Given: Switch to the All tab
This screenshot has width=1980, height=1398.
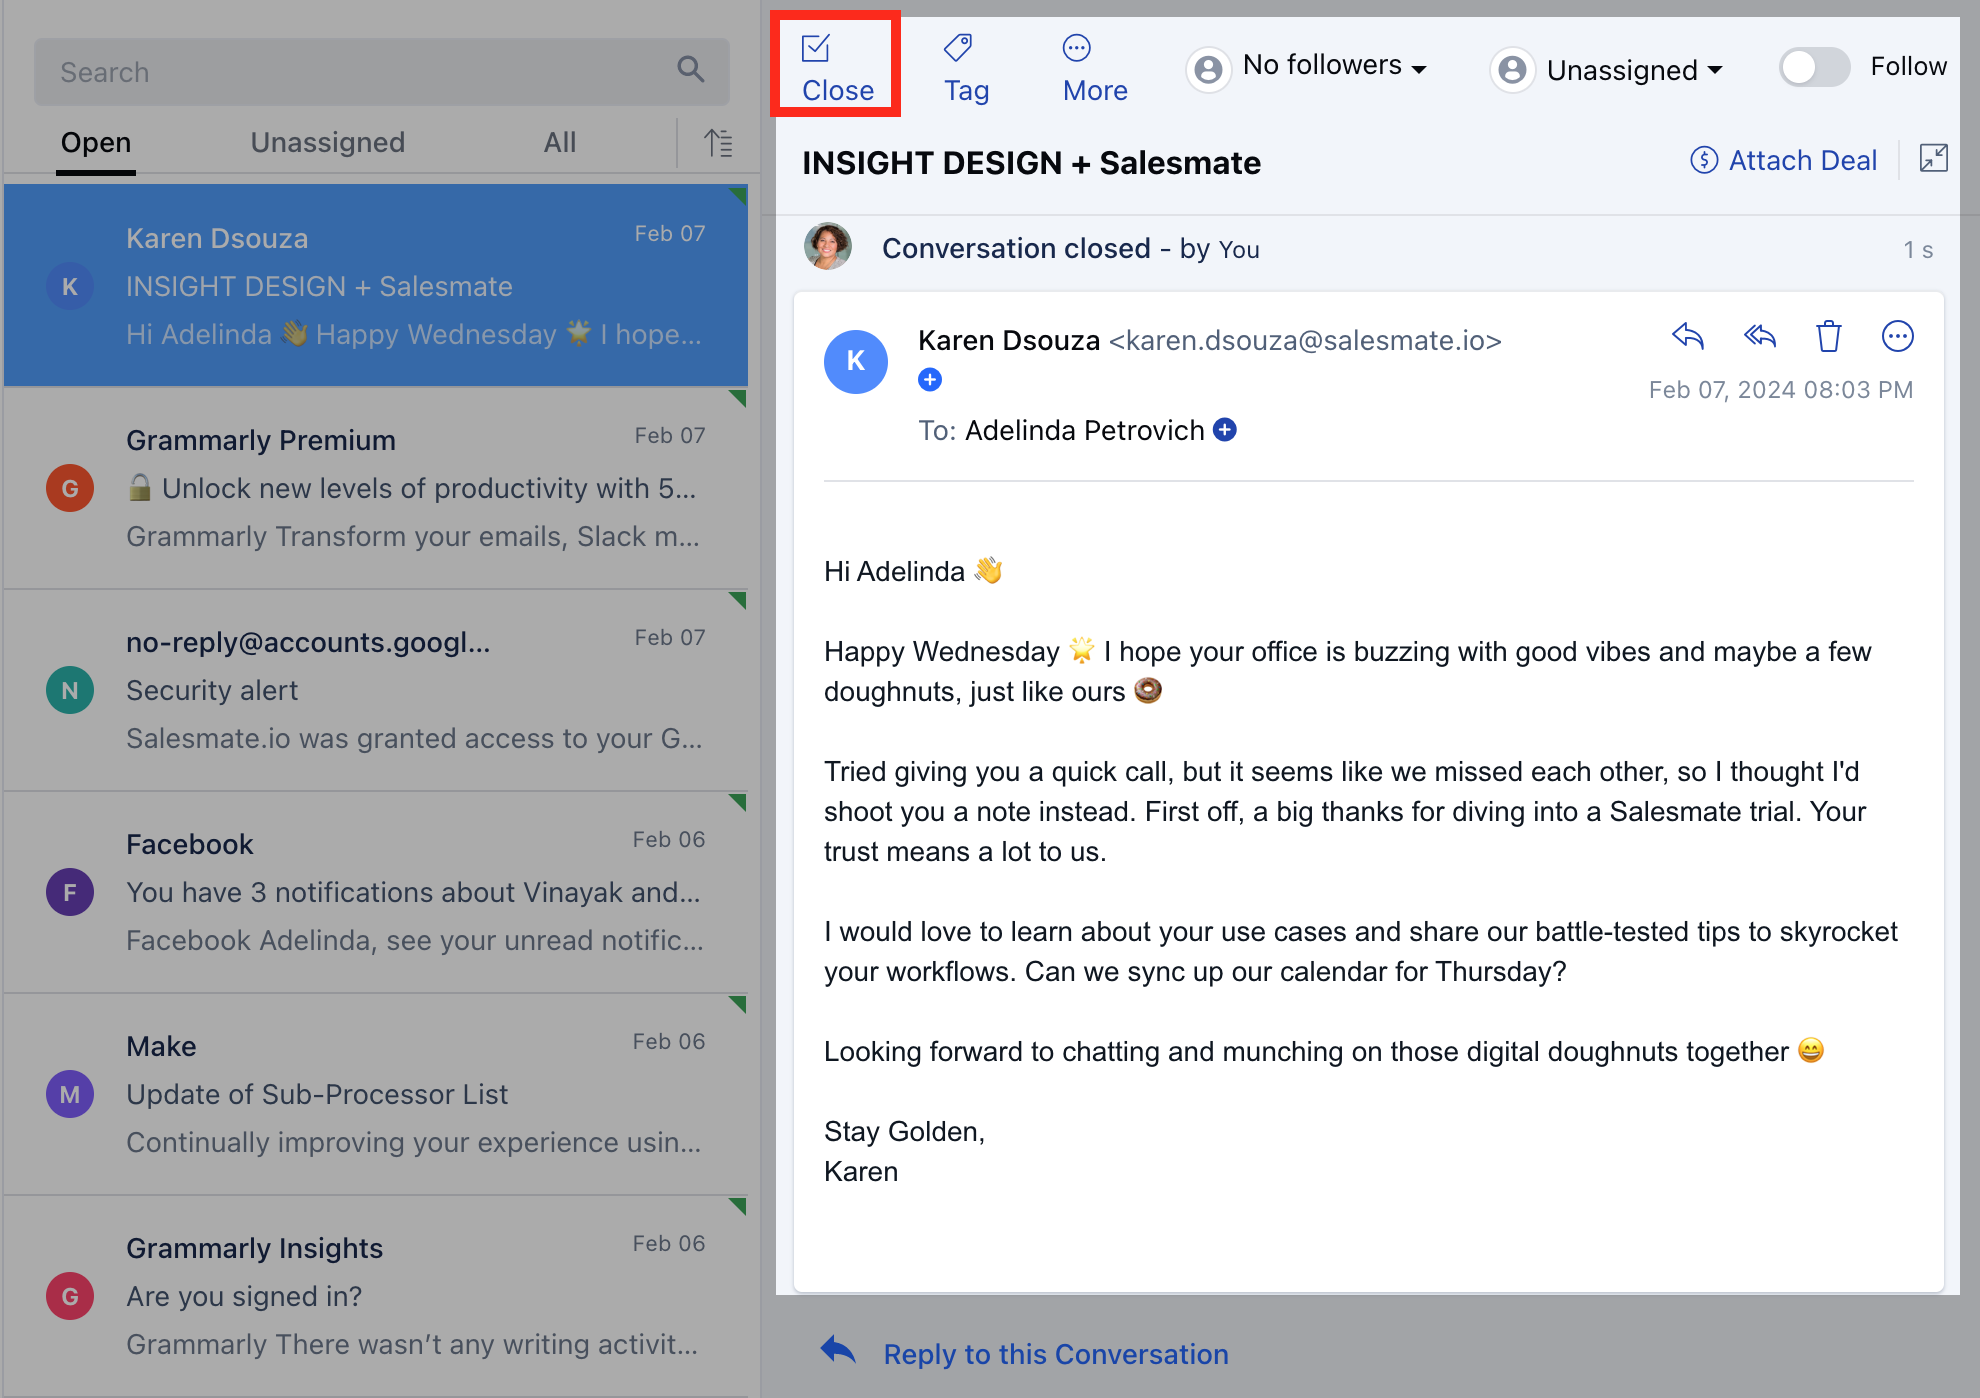Looking at the screenshot, I should pos(559,143).
